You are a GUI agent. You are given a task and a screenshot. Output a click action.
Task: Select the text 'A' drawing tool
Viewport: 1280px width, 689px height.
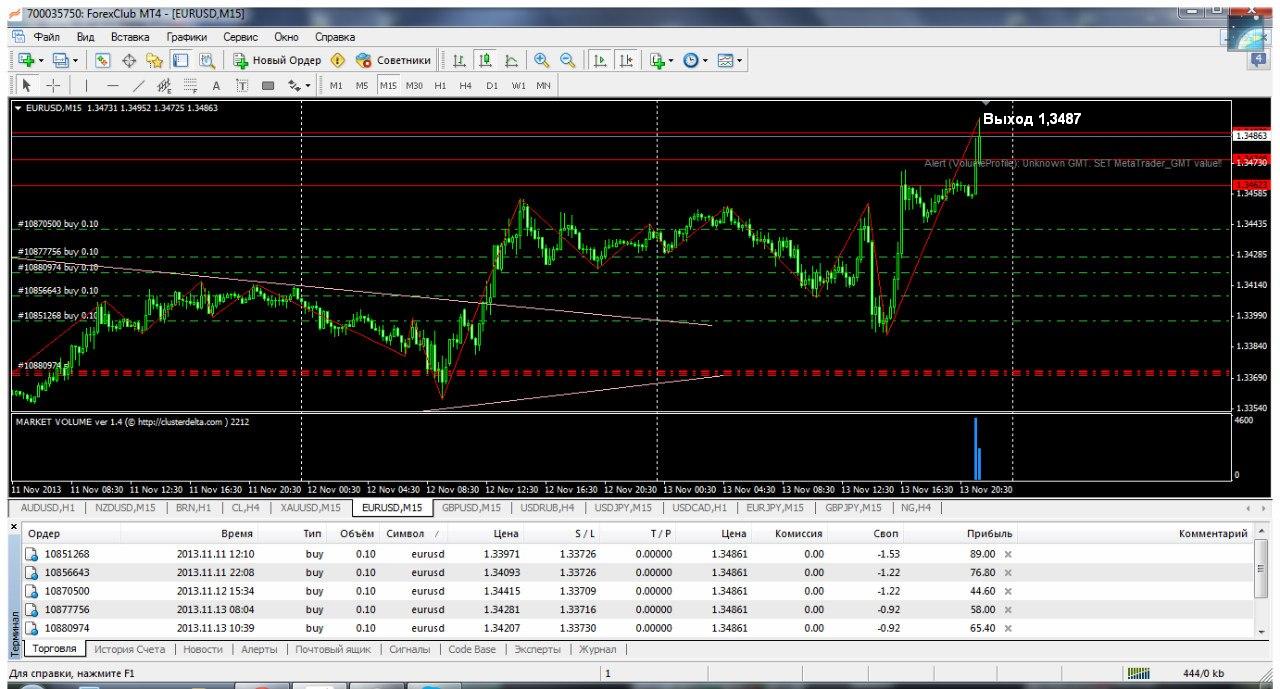click(x=216, y=85)
